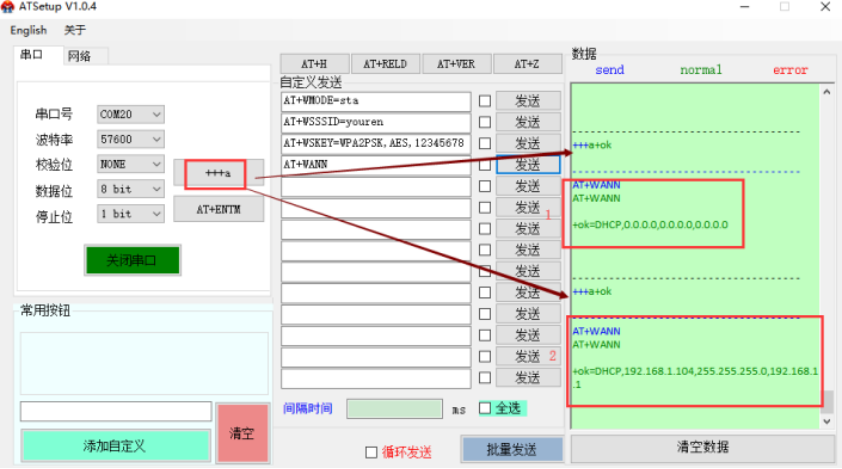
Task: Tick the checkbox beside AT+WSSSID=youren
Action: pos(485,122)
